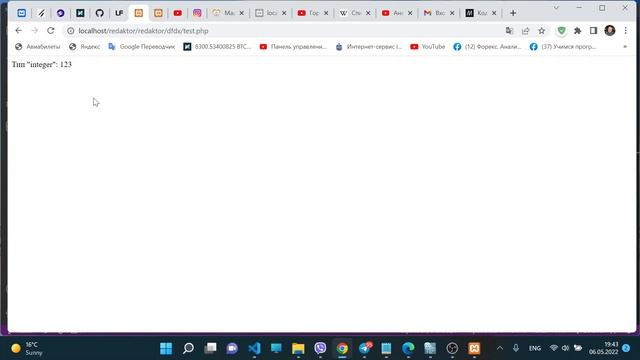Launch Visual Studio Code from taskbar
The image size is (640, 360).
click(254, 348)
